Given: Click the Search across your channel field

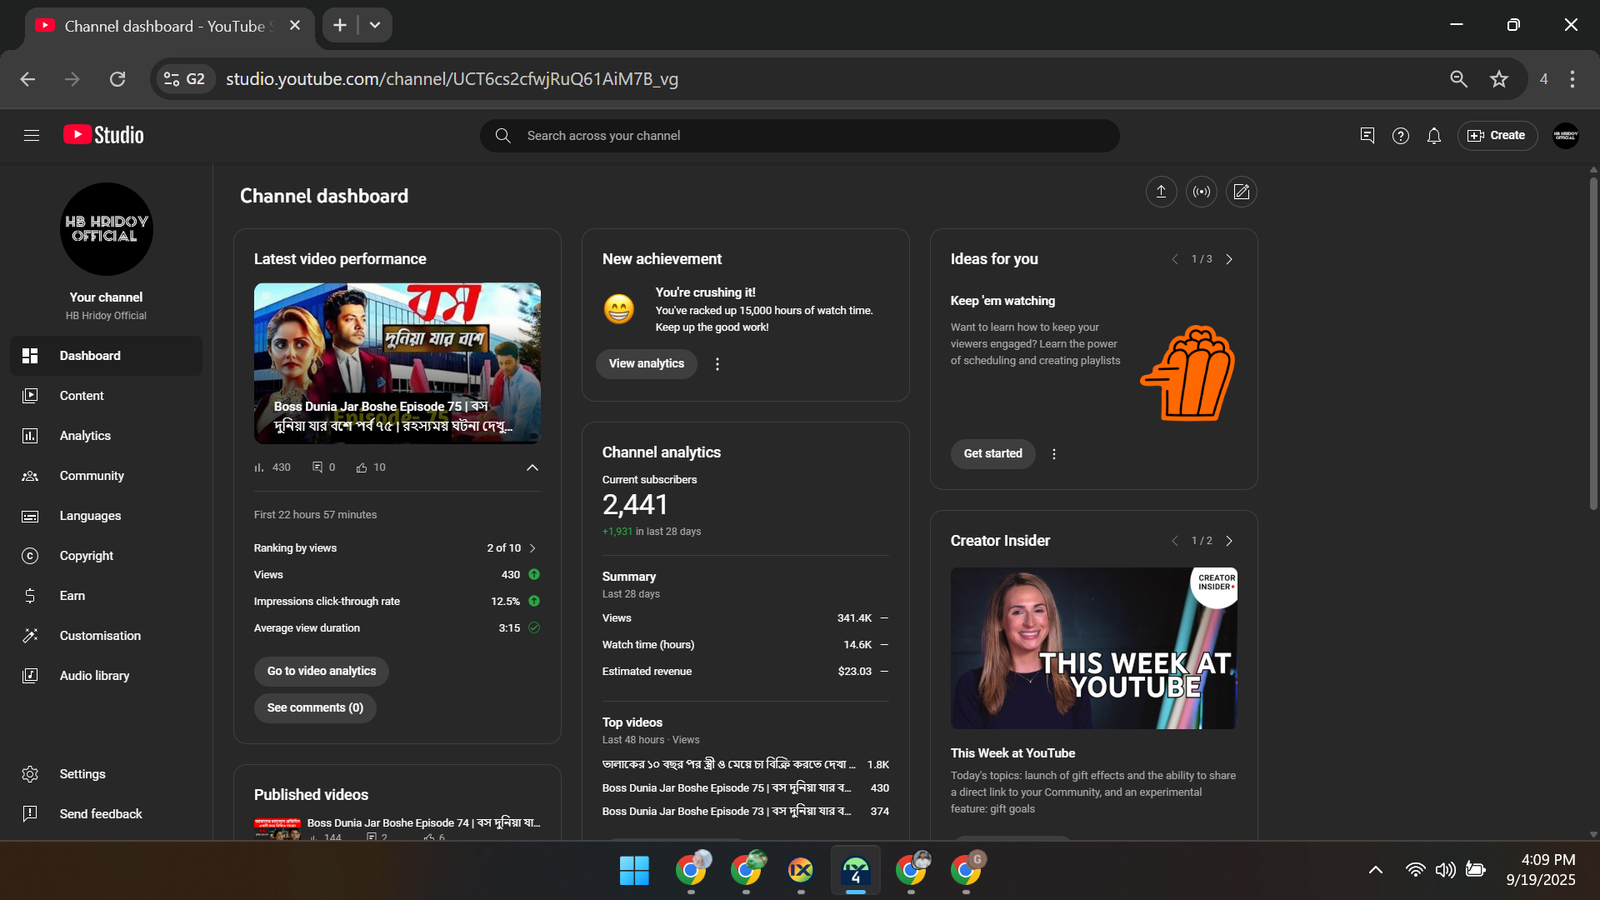Looking at the screenshot, I should pyautogui.click(x=800, y=136).
